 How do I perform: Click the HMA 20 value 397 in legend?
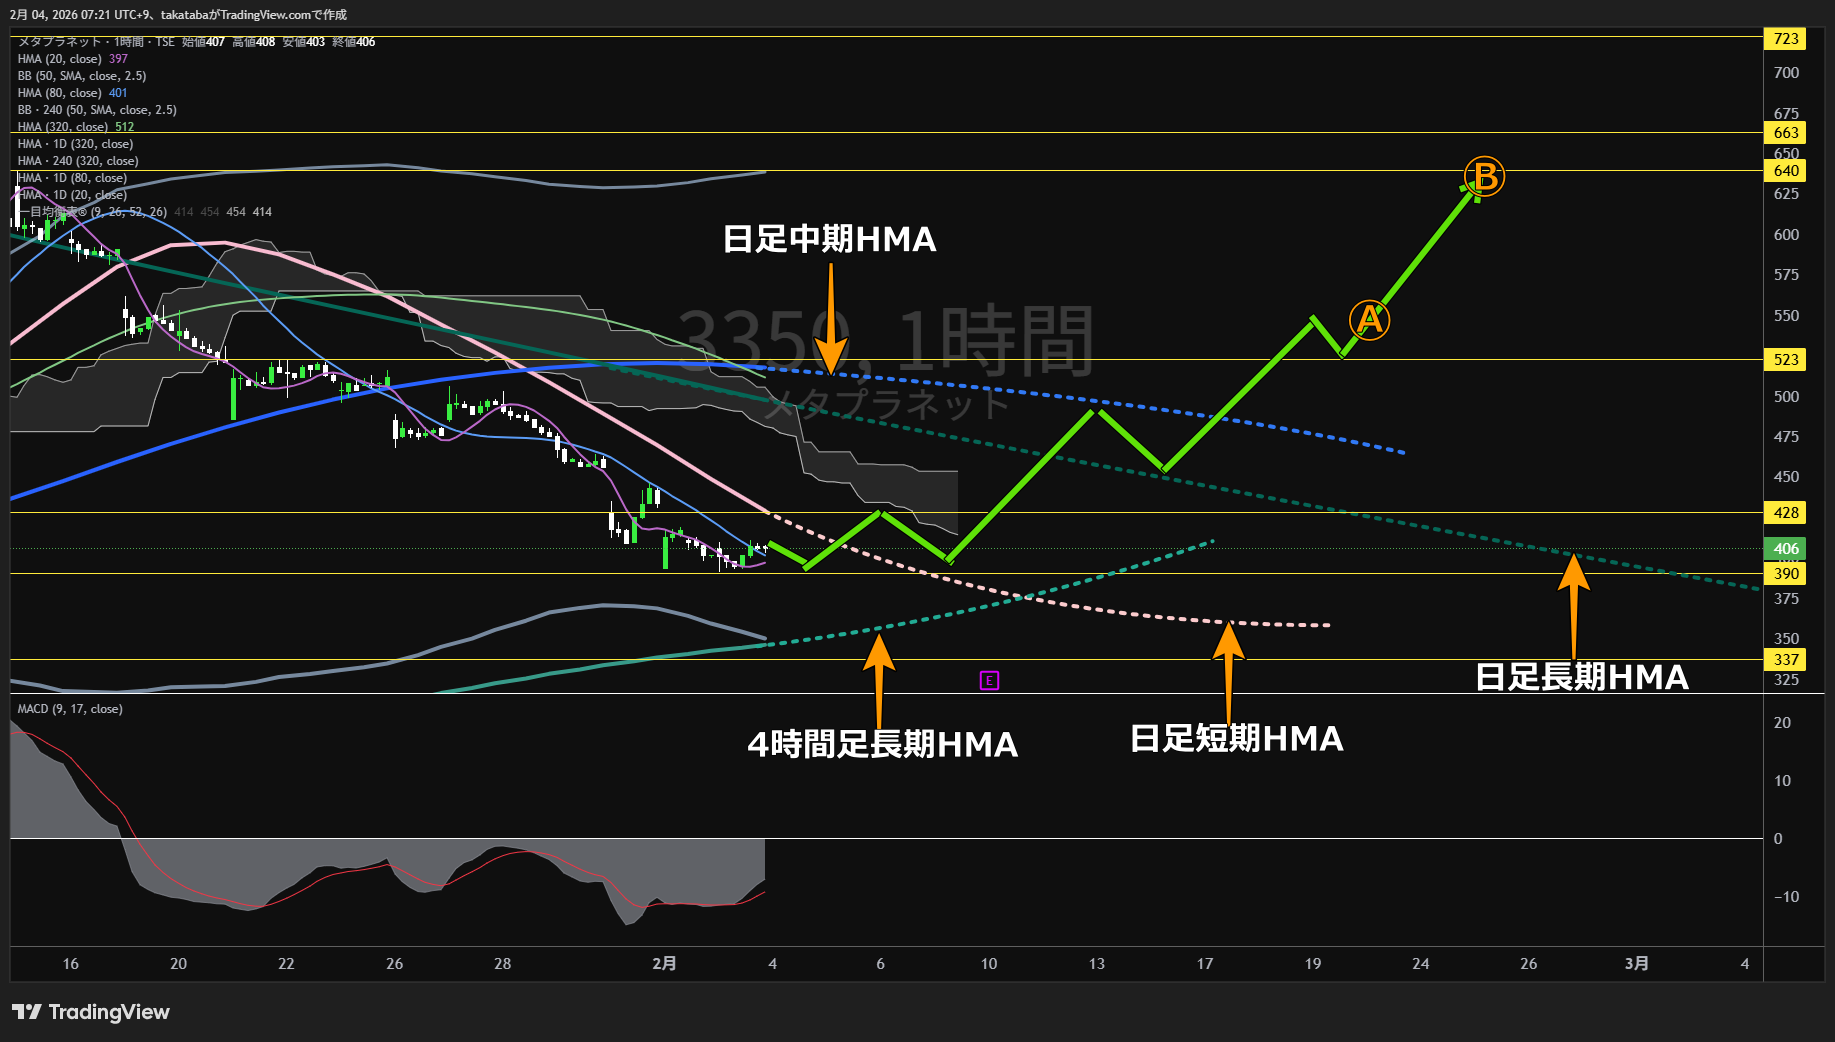[x=118, y=59]
